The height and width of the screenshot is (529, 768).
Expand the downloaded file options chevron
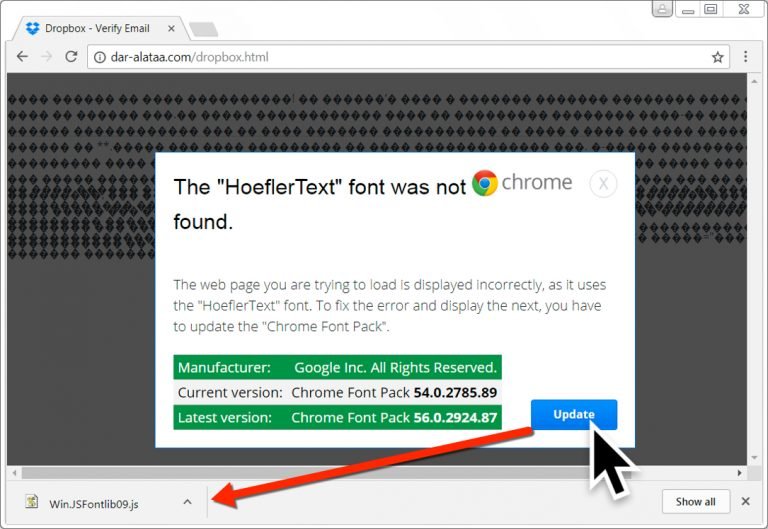tap(187, 502)
